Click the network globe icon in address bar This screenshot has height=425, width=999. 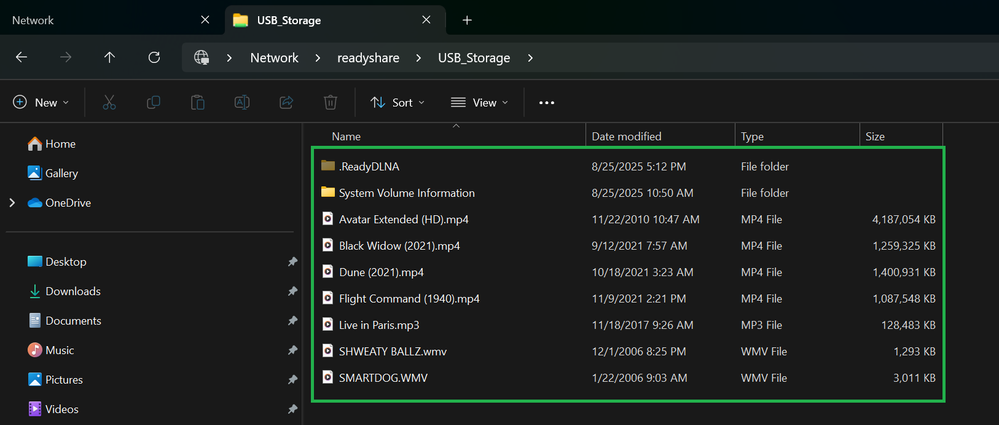[202, 57]
